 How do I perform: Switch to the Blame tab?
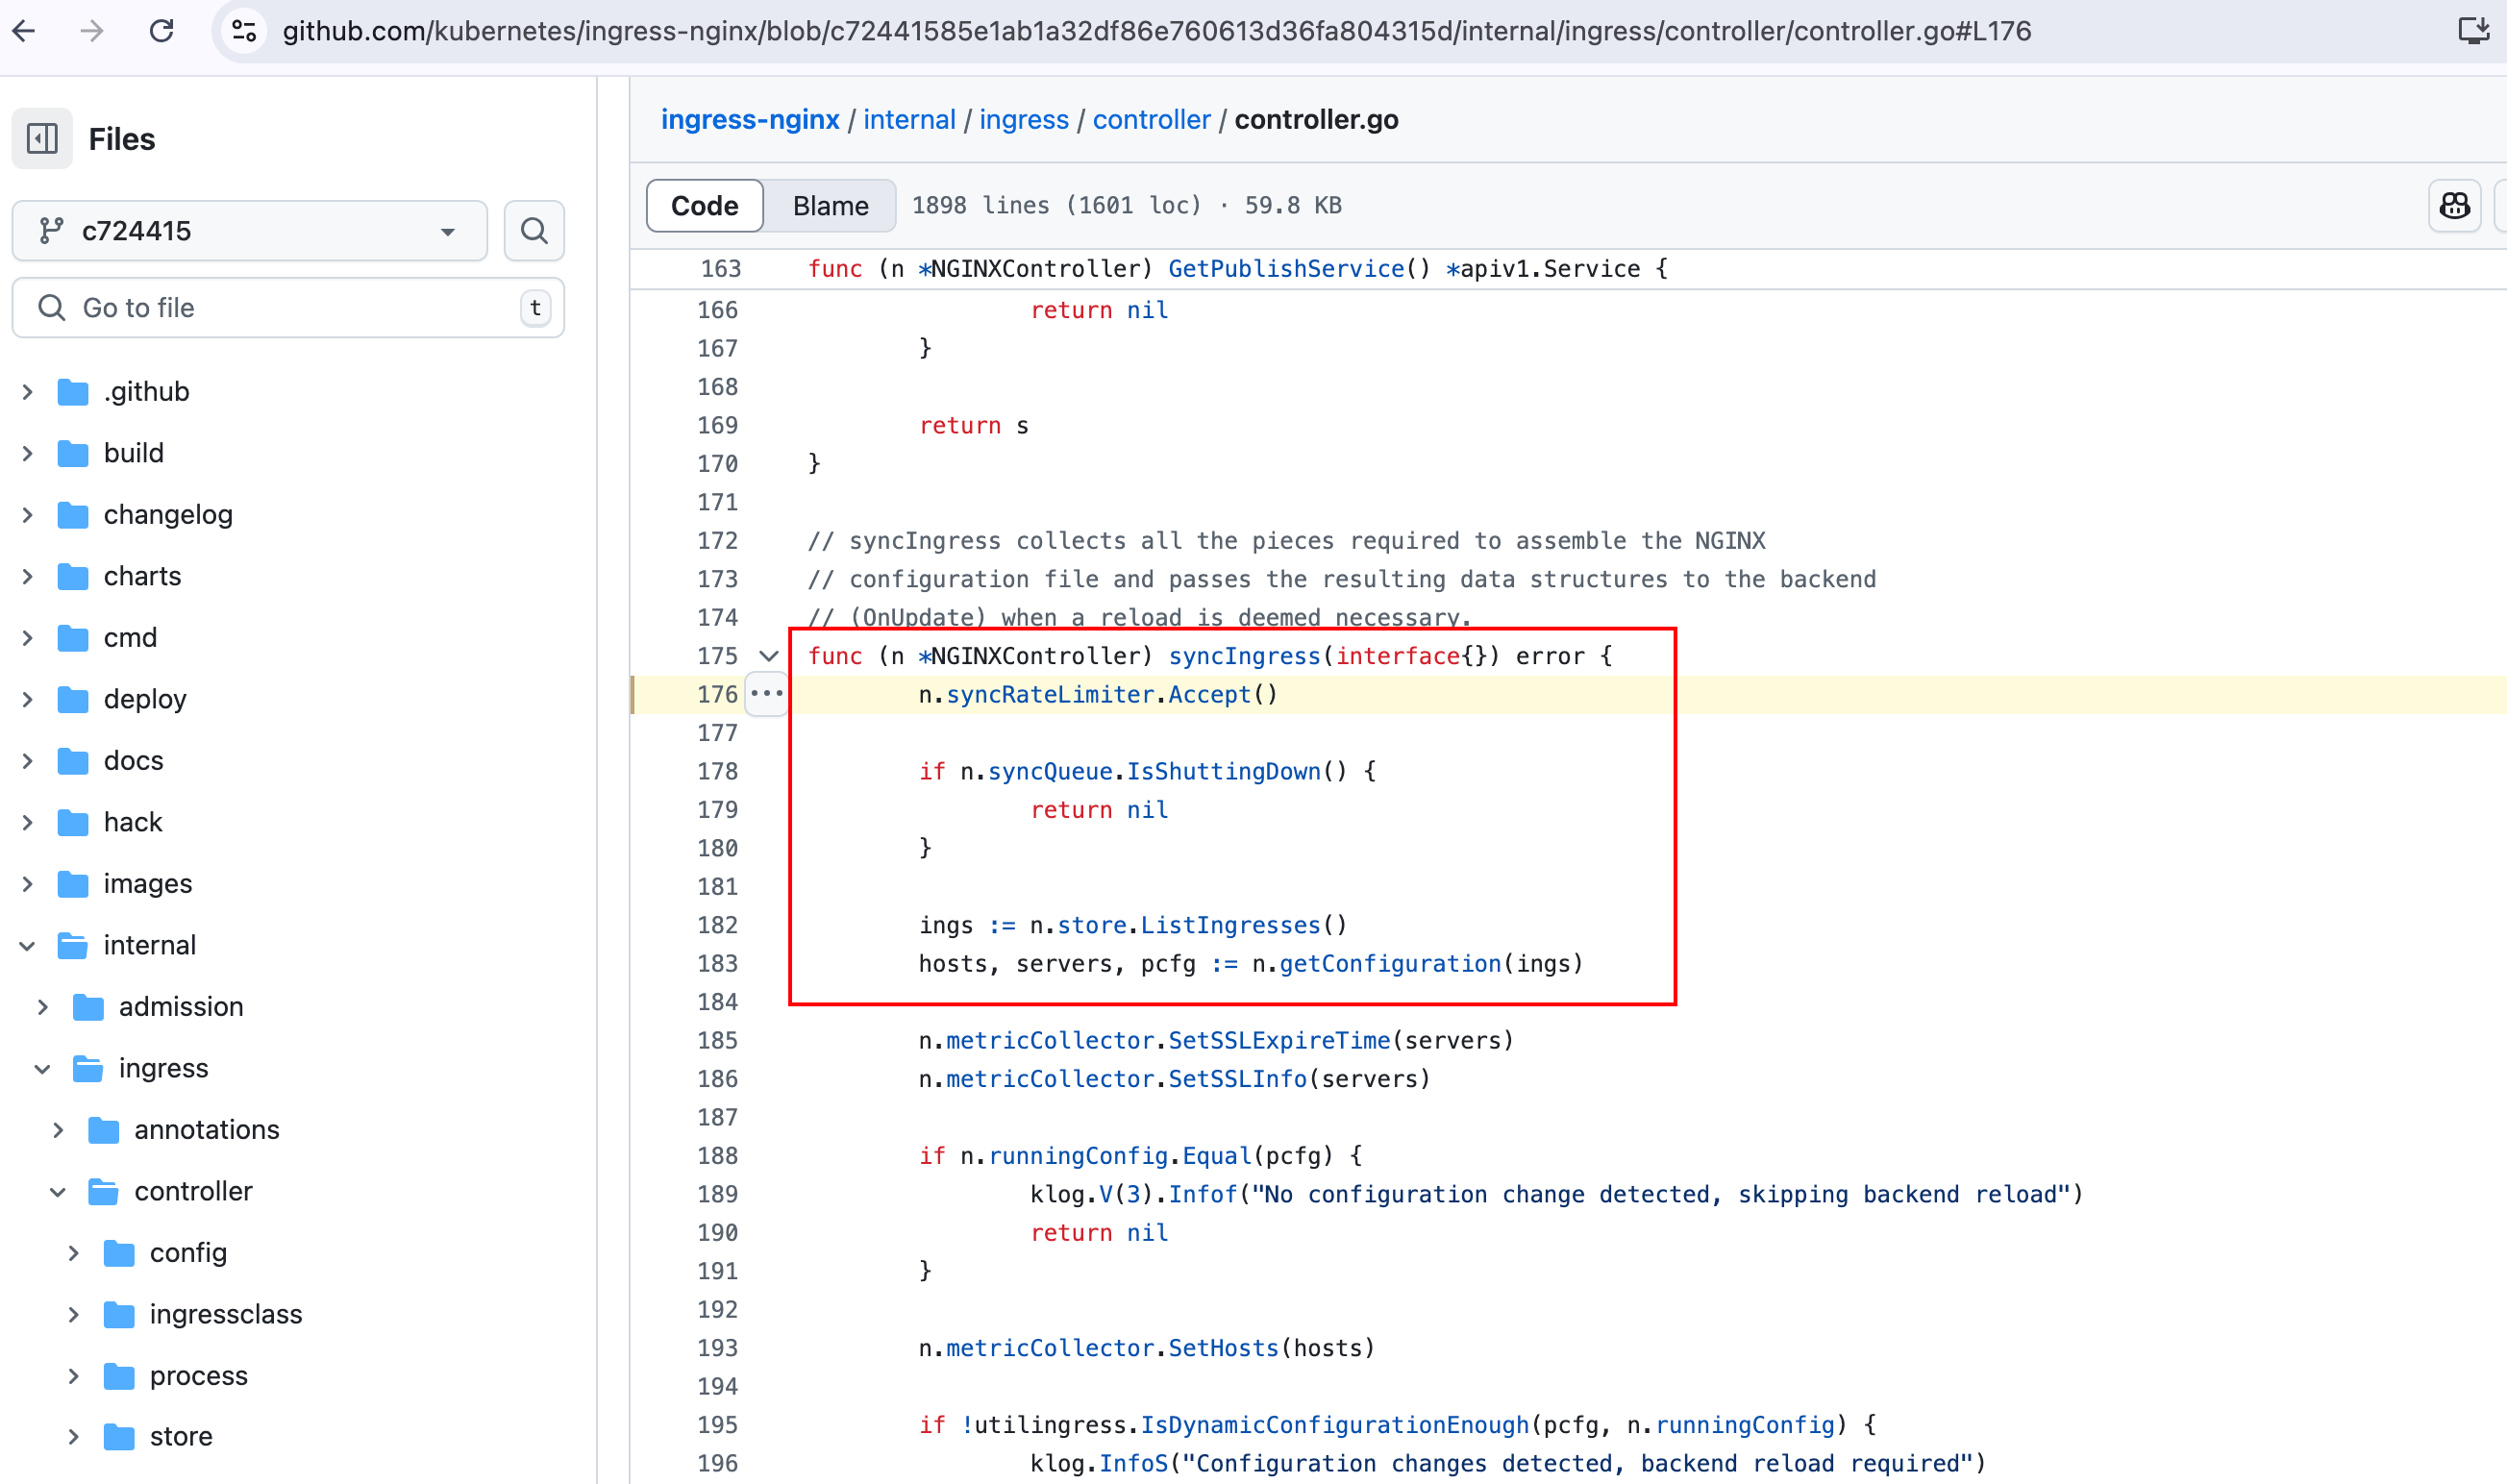(x=830, y=205)
